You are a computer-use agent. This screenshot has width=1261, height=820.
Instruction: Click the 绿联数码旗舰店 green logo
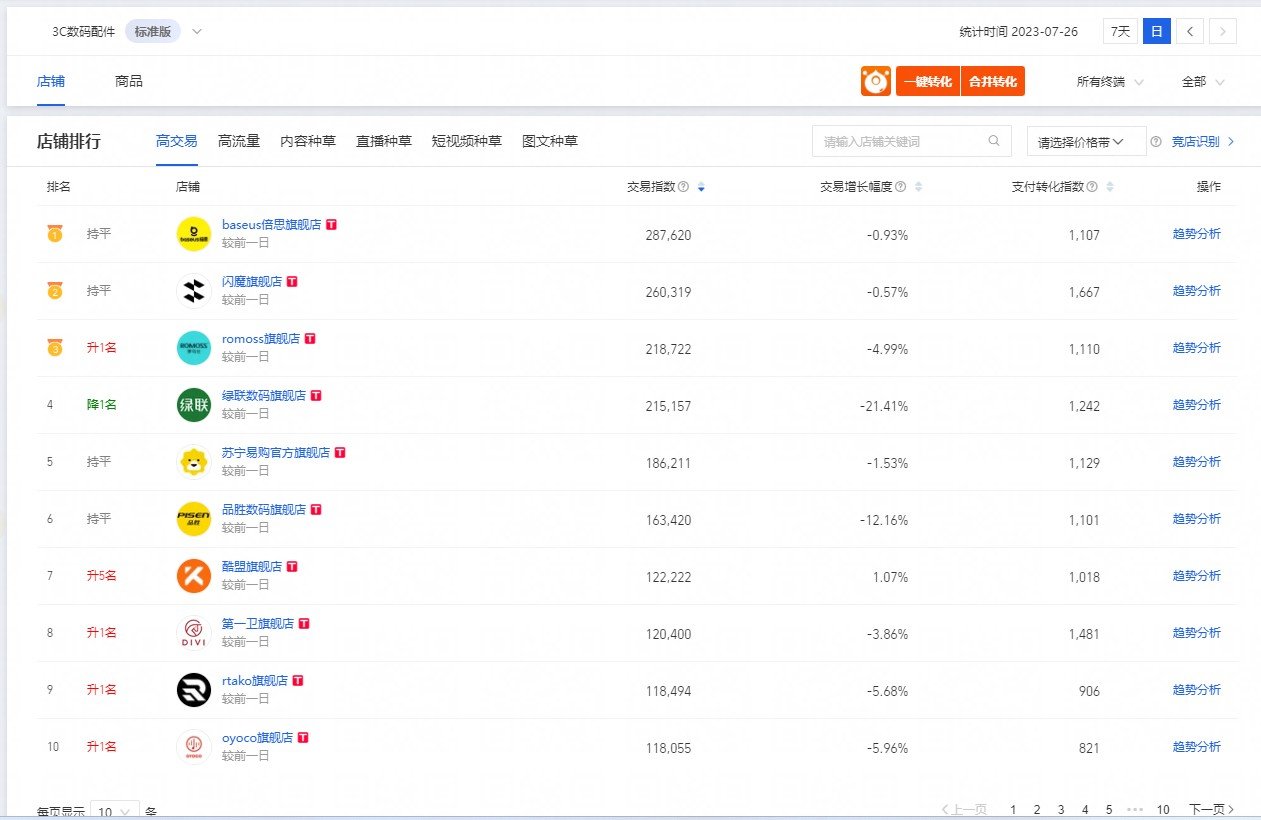[x=194, y=405]
